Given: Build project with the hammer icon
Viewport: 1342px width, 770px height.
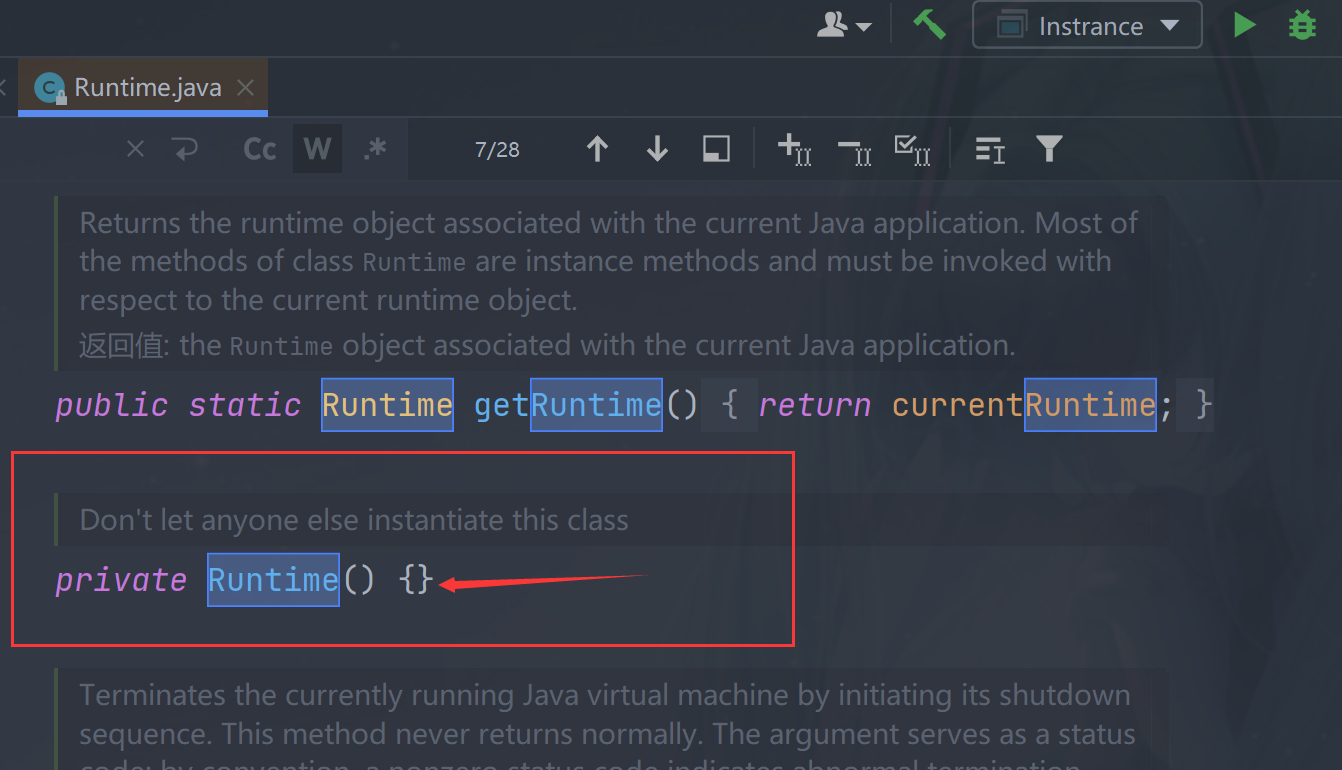Looking at the screenshot, I should click(929, 24).
